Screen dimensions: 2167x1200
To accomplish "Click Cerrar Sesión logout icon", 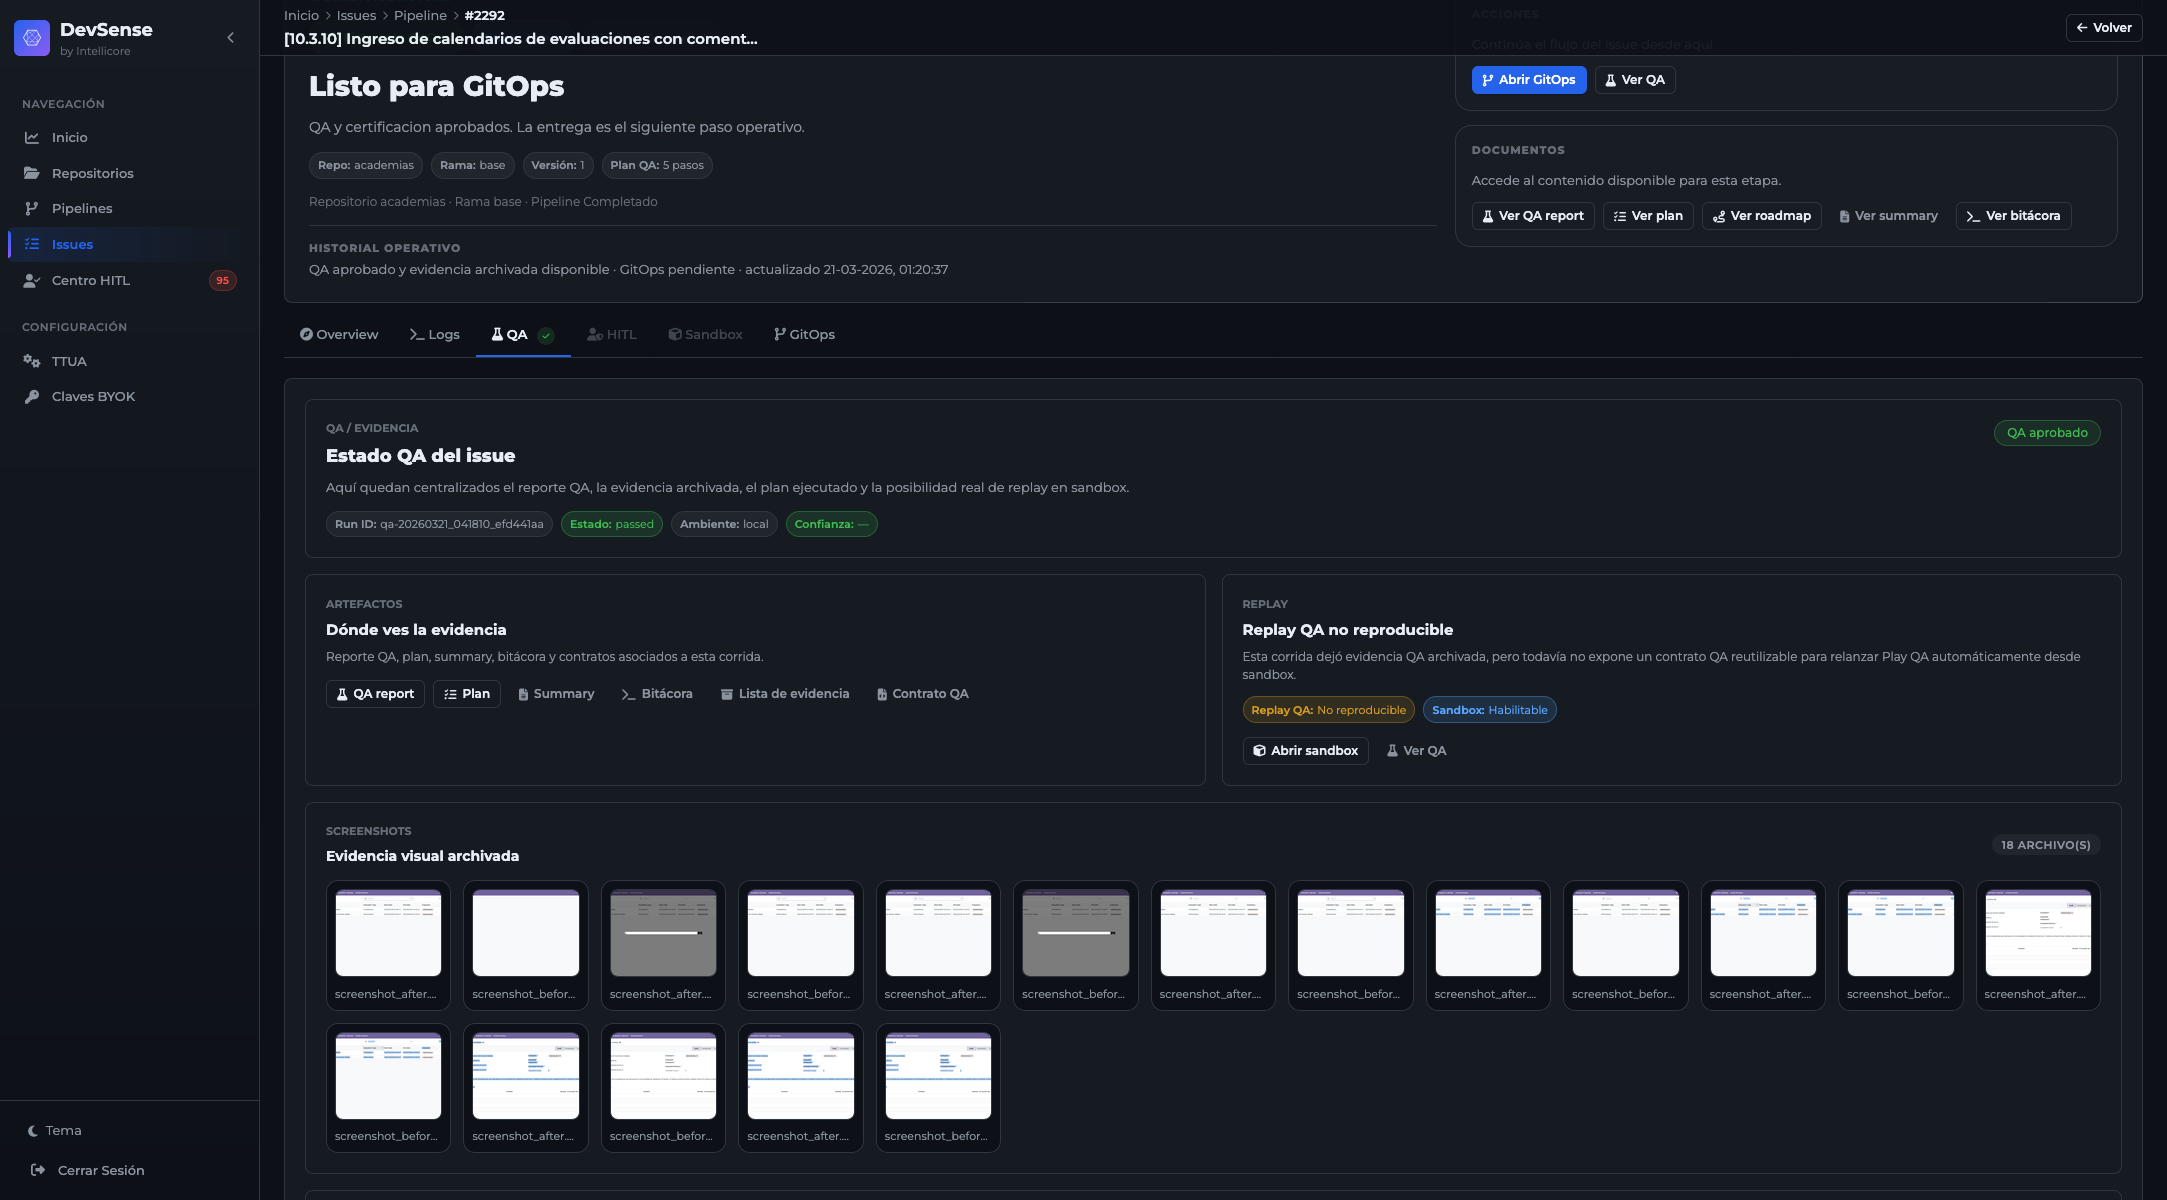I will pyautogui.click(x=38, y=1170).
